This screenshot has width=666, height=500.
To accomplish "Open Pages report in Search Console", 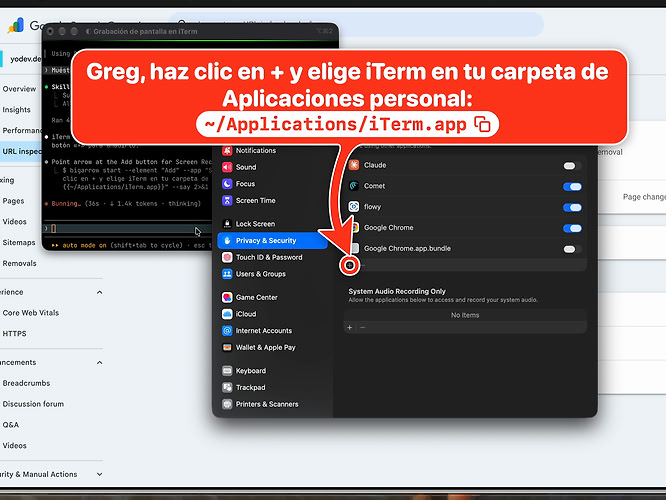I will (x=13, y=201).
